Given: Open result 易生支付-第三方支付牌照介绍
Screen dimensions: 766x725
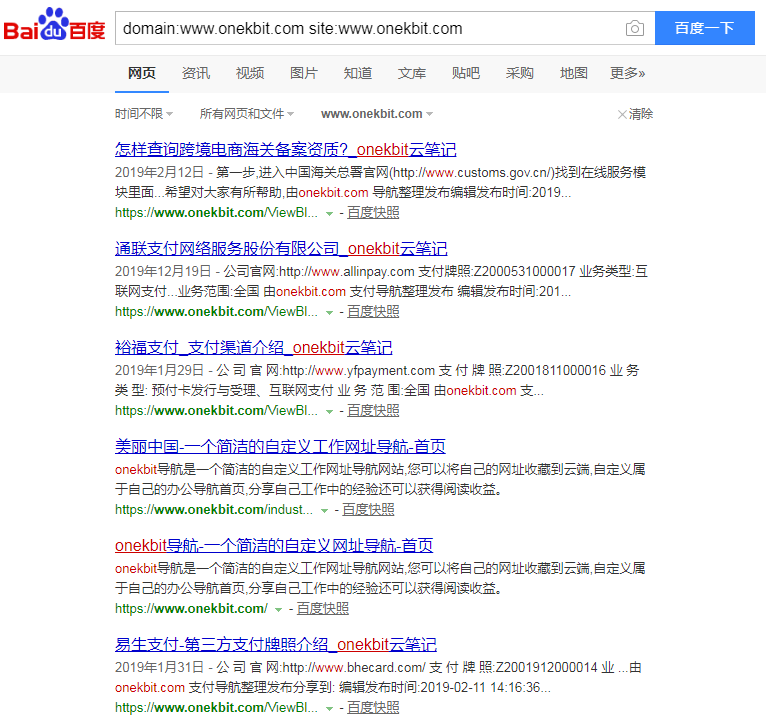Looking at the screenshot, I should click(x=276, y=644).
